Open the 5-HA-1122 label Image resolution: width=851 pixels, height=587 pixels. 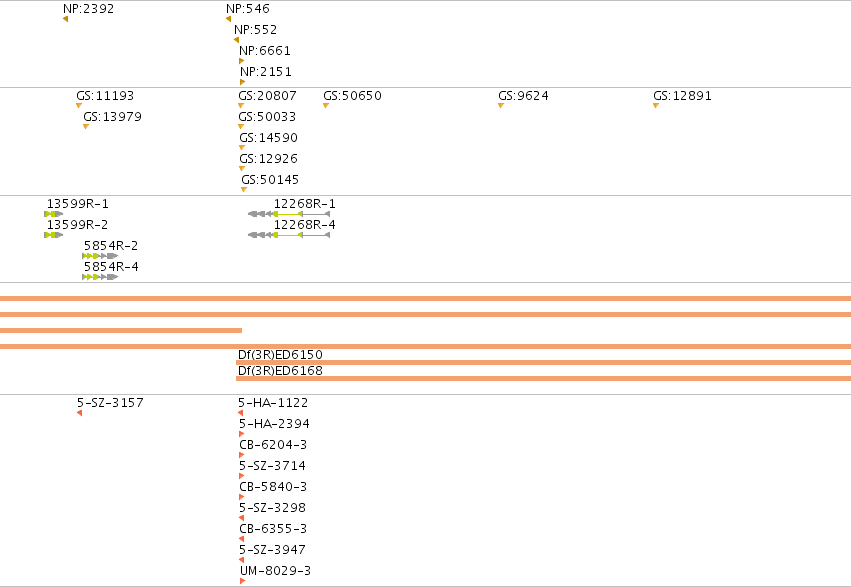tap(273, 403)
